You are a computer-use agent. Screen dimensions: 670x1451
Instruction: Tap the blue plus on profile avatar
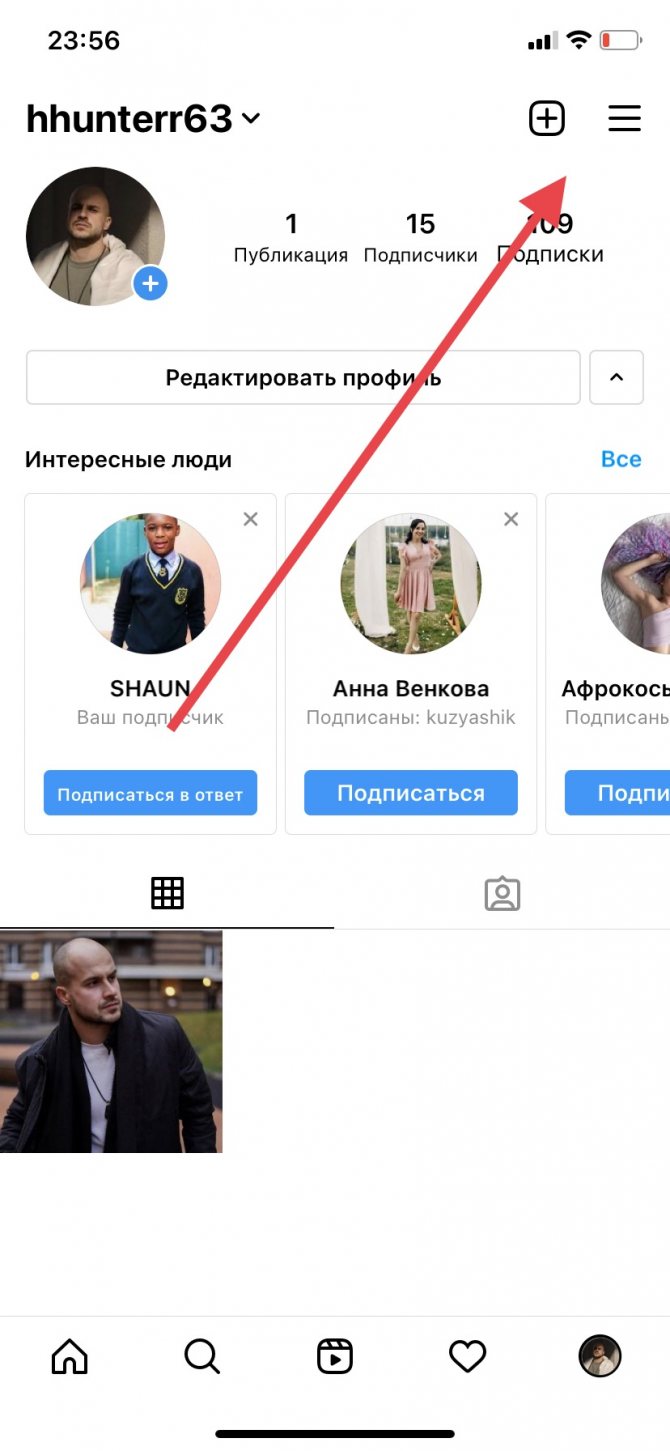click(150, 284)
